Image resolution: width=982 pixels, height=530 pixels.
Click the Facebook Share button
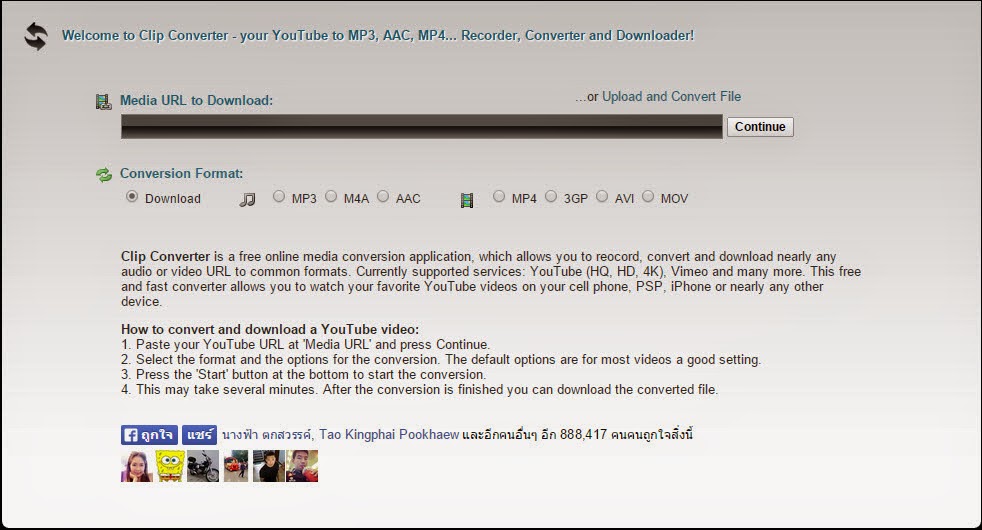(x=199, y=435)
